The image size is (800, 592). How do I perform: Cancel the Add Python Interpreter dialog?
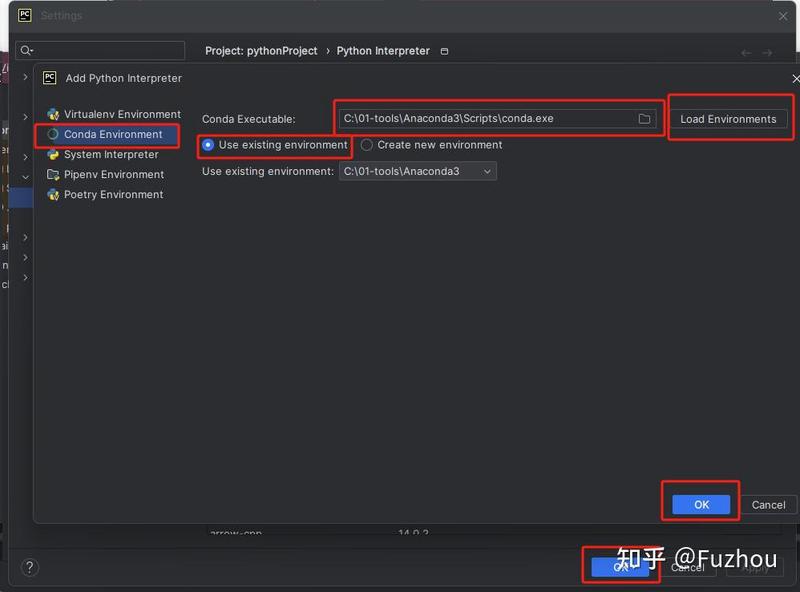[x=768, y=505]
